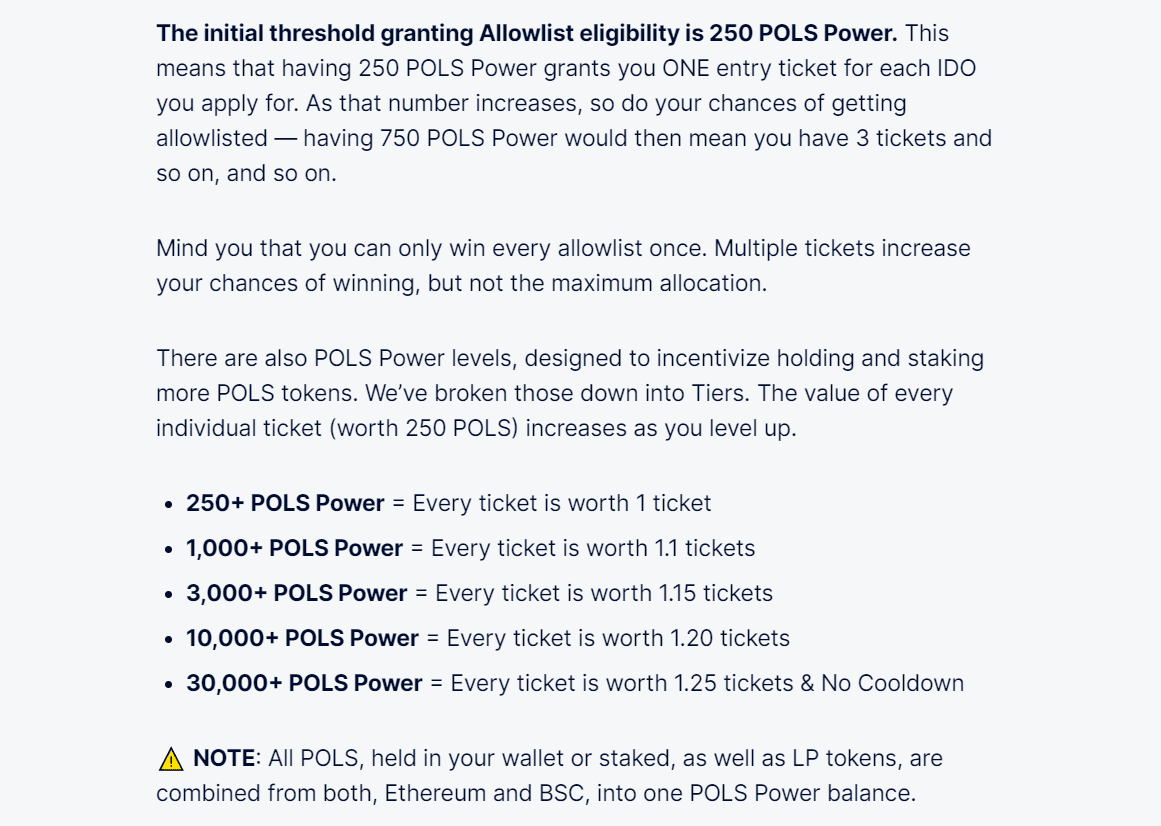Click the paragraph starting 'There are also POLS'
The image size is (1161, 826).
coord(570,393)
